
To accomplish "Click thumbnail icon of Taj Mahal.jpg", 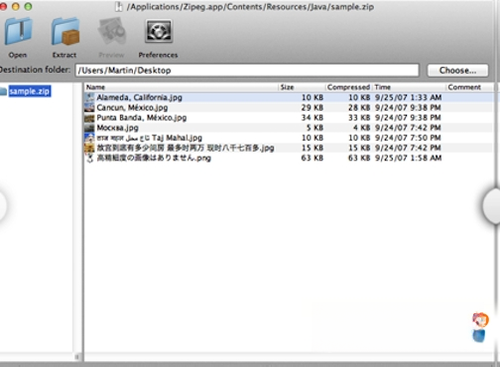I will click(x=89, y=138).
